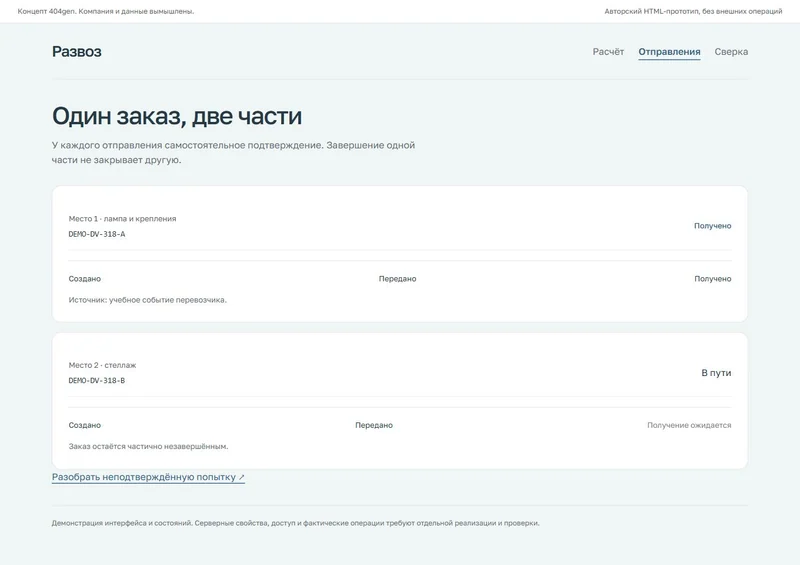
Task: Click the label Место 1 · лампа и крепления
Action: pos(122,218)
